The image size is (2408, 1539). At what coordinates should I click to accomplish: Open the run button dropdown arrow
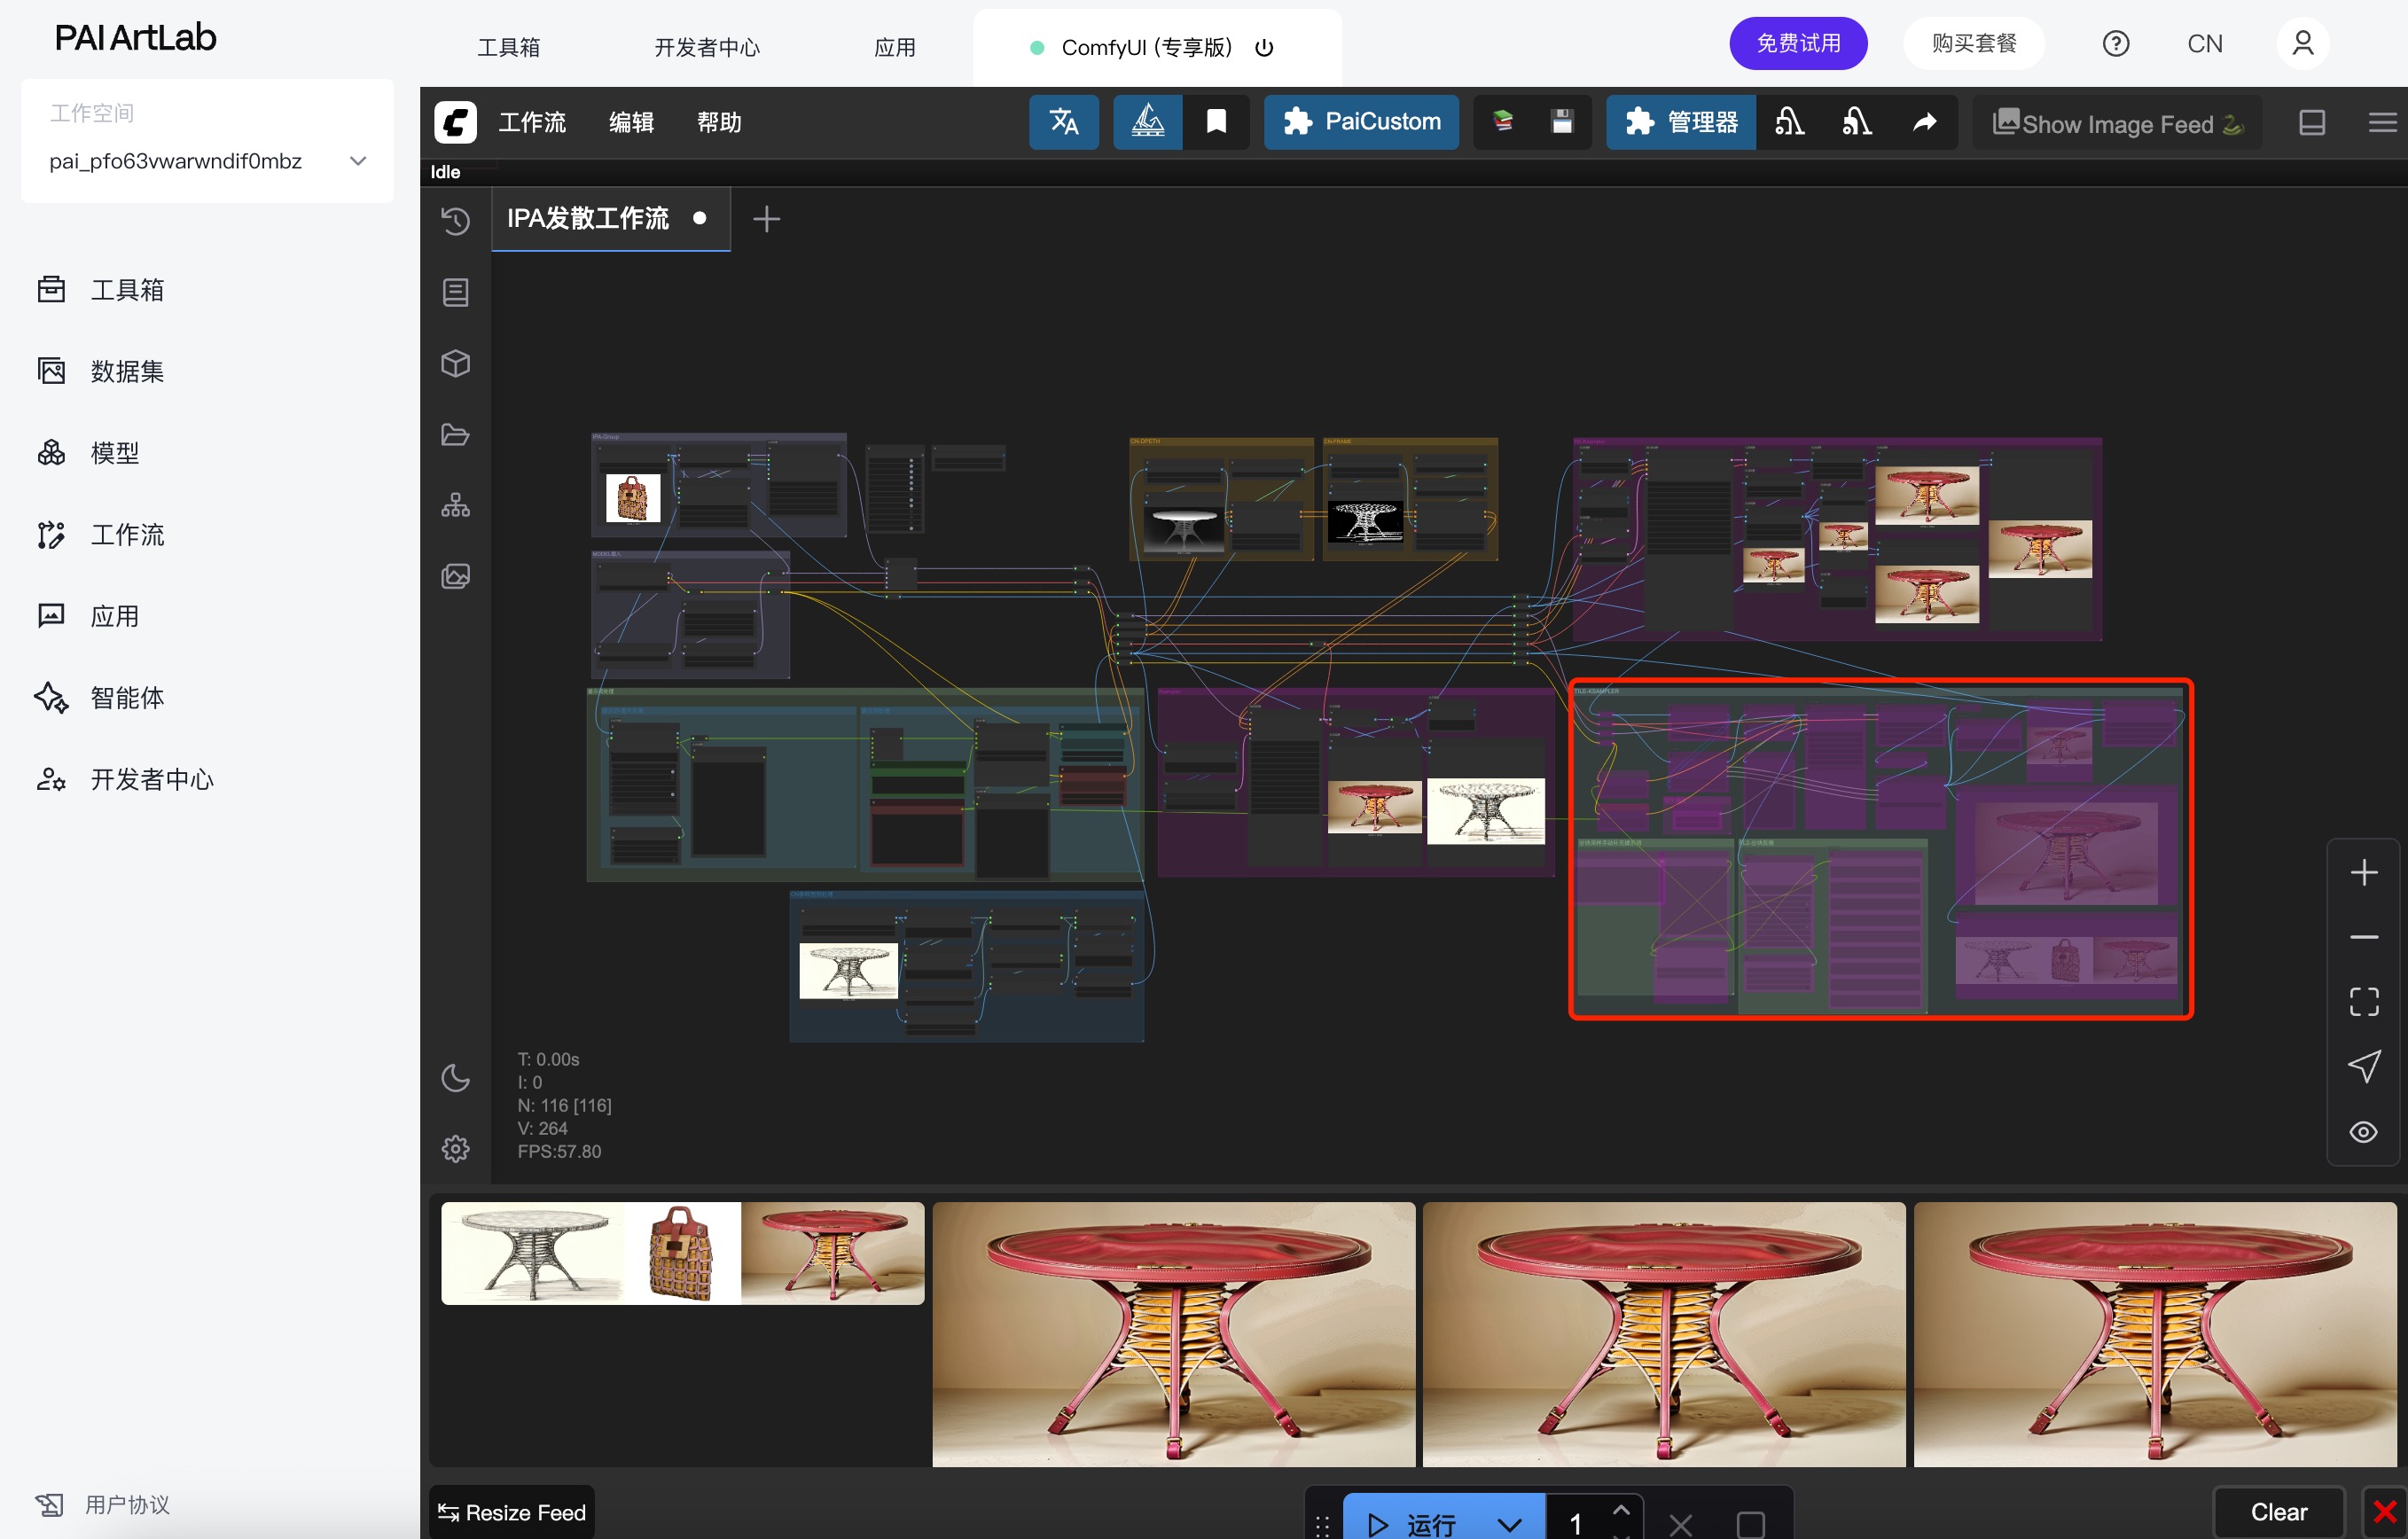[x=1509, y=1523]
